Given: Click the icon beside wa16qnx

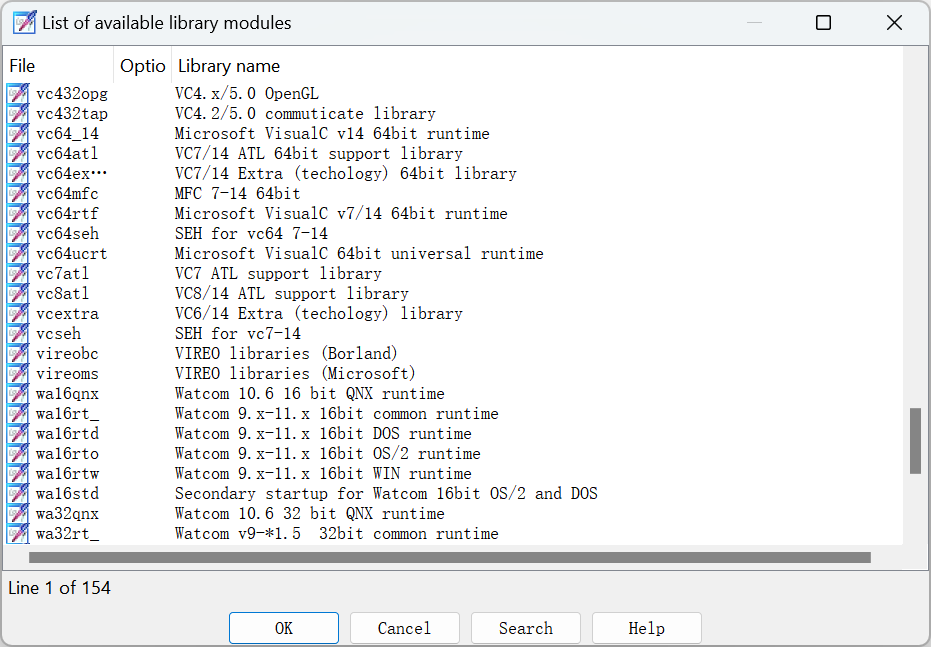Looking at the screenshot, I should (x=18, y=394).
